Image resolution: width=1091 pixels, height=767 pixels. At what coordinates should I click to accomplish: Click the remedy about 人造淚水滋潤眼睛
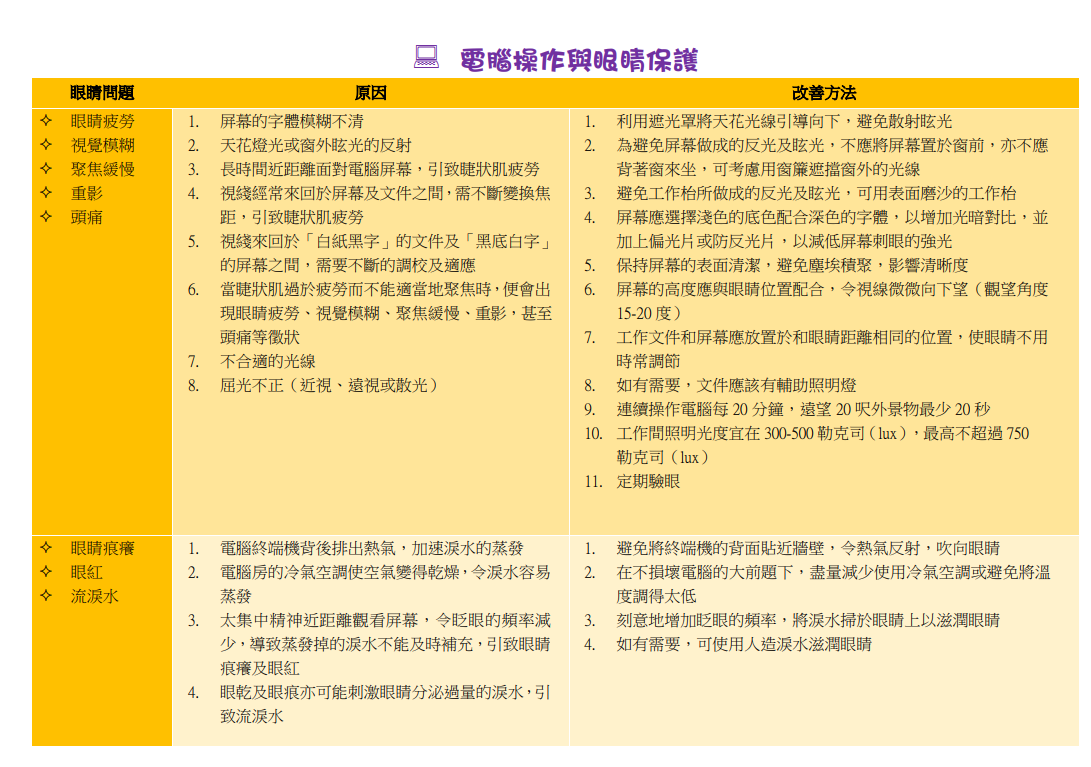pos(743,644)
